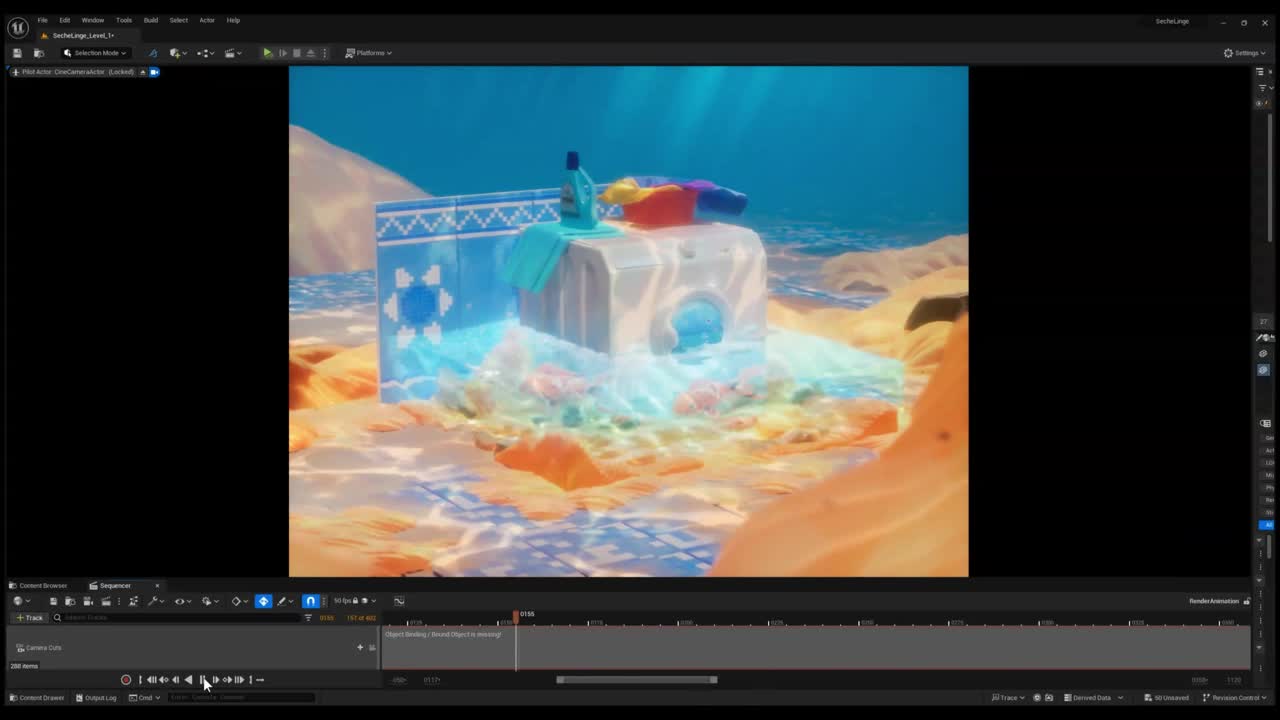Image resolution: width=1280 pixels, height=720 pixels.
Task: Save the current level with the disk icon
Action: click(17, 53)
